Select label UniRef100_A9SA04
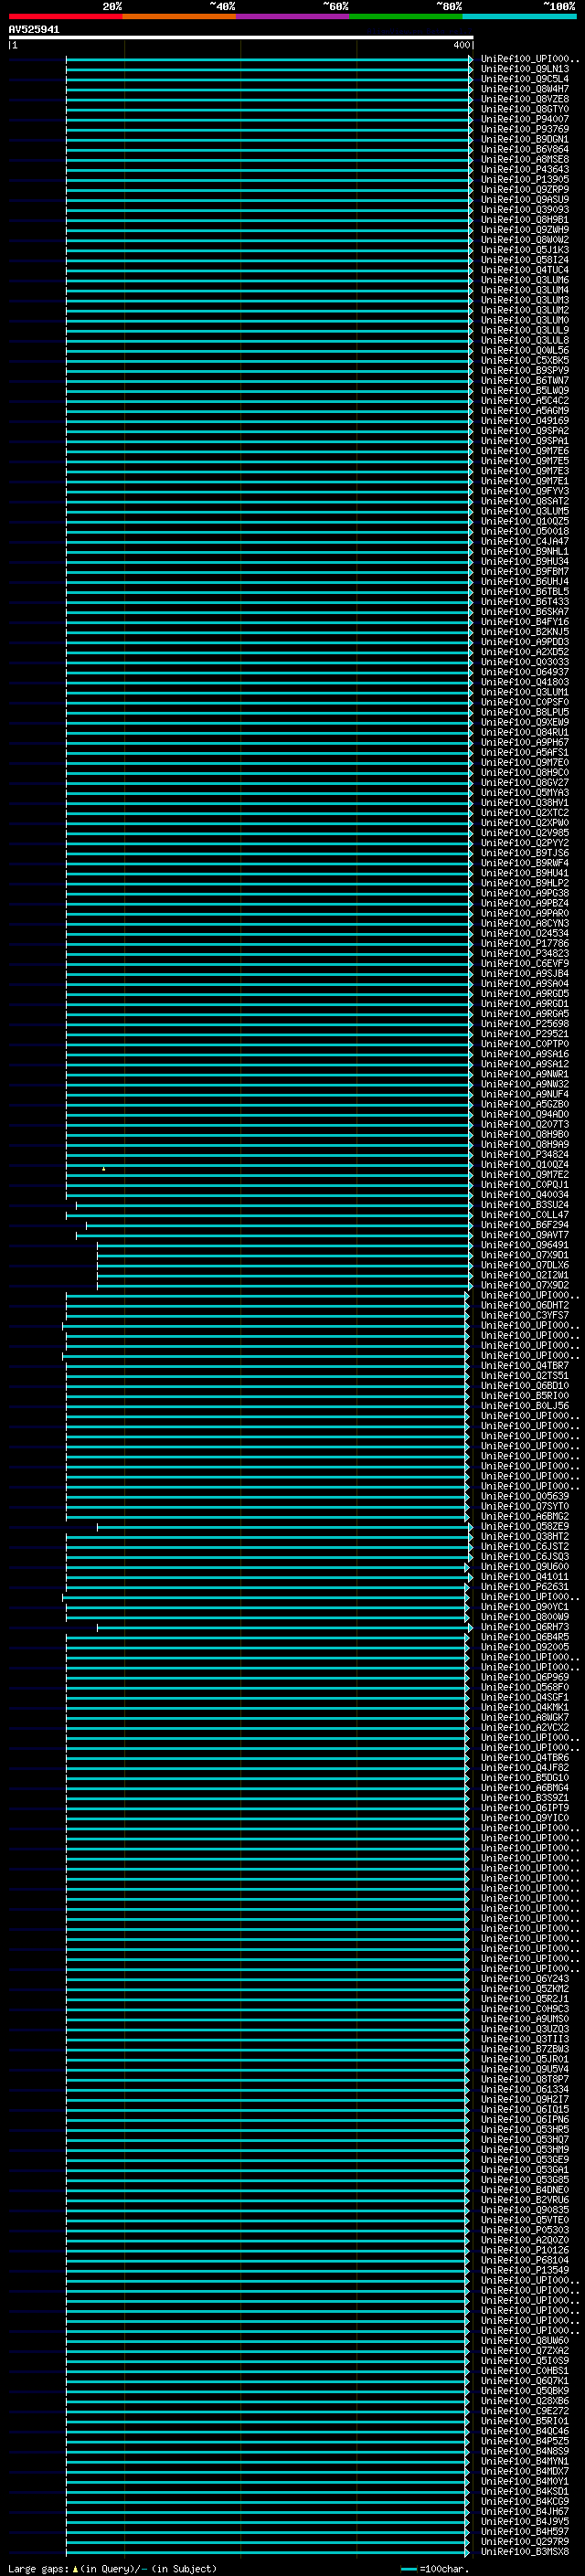The width and height of the screenshot is (585, 2576). tap(525, 983)
